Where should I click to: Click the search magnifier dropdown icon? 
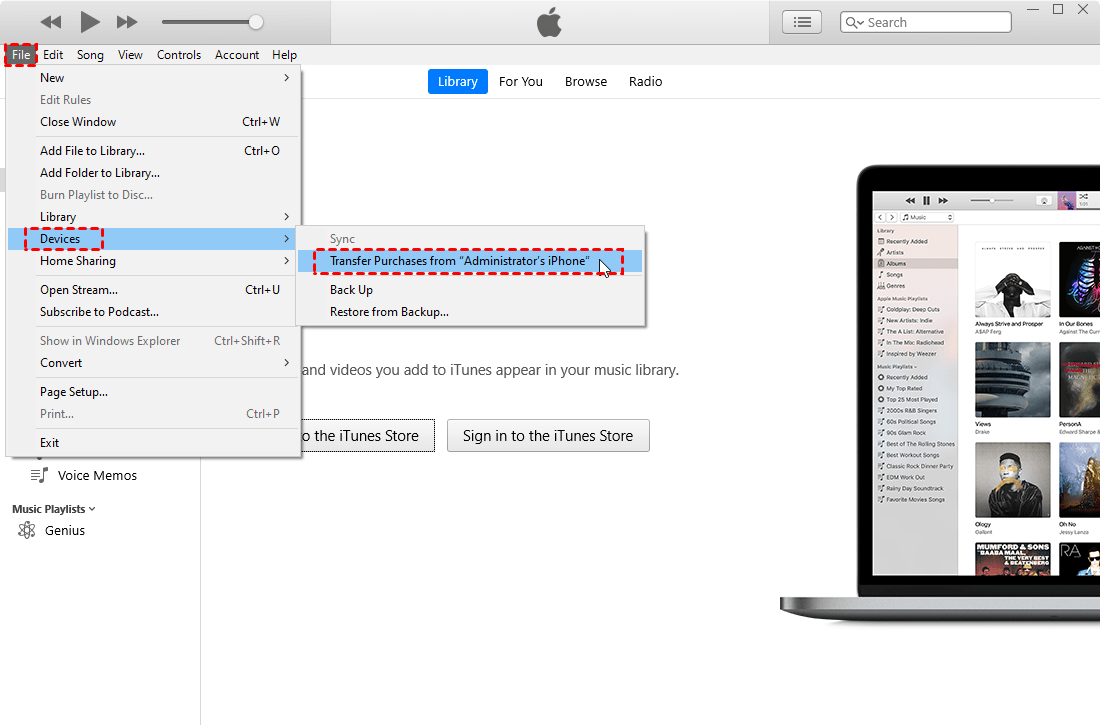(x=854, y=22)
